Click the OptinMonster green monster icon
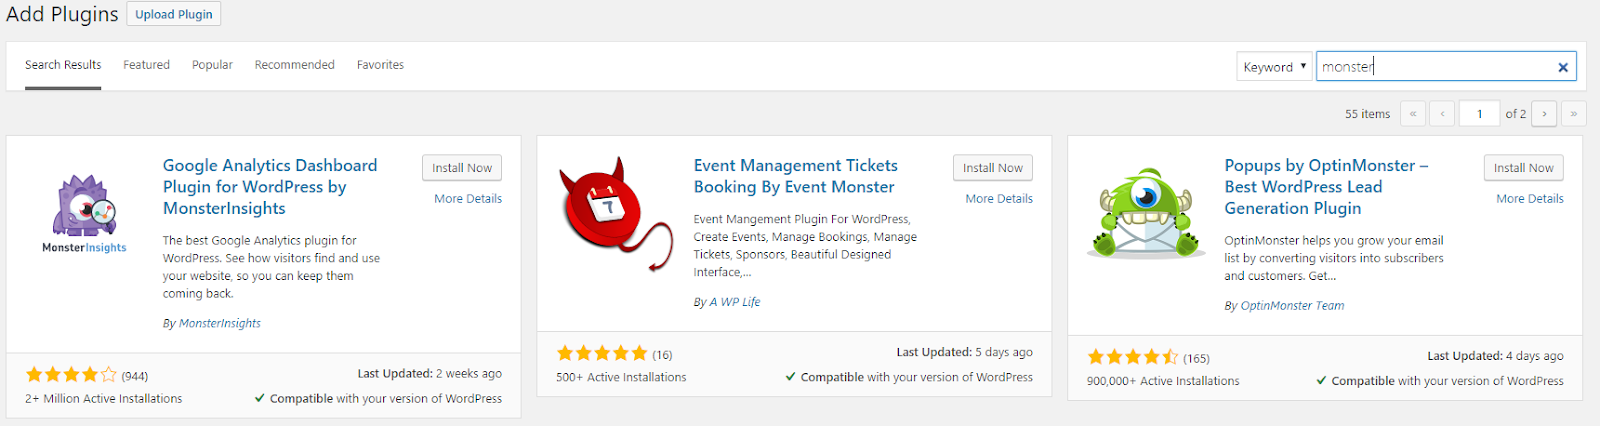The image size is (1600, 426). [x=1146, y=214]
